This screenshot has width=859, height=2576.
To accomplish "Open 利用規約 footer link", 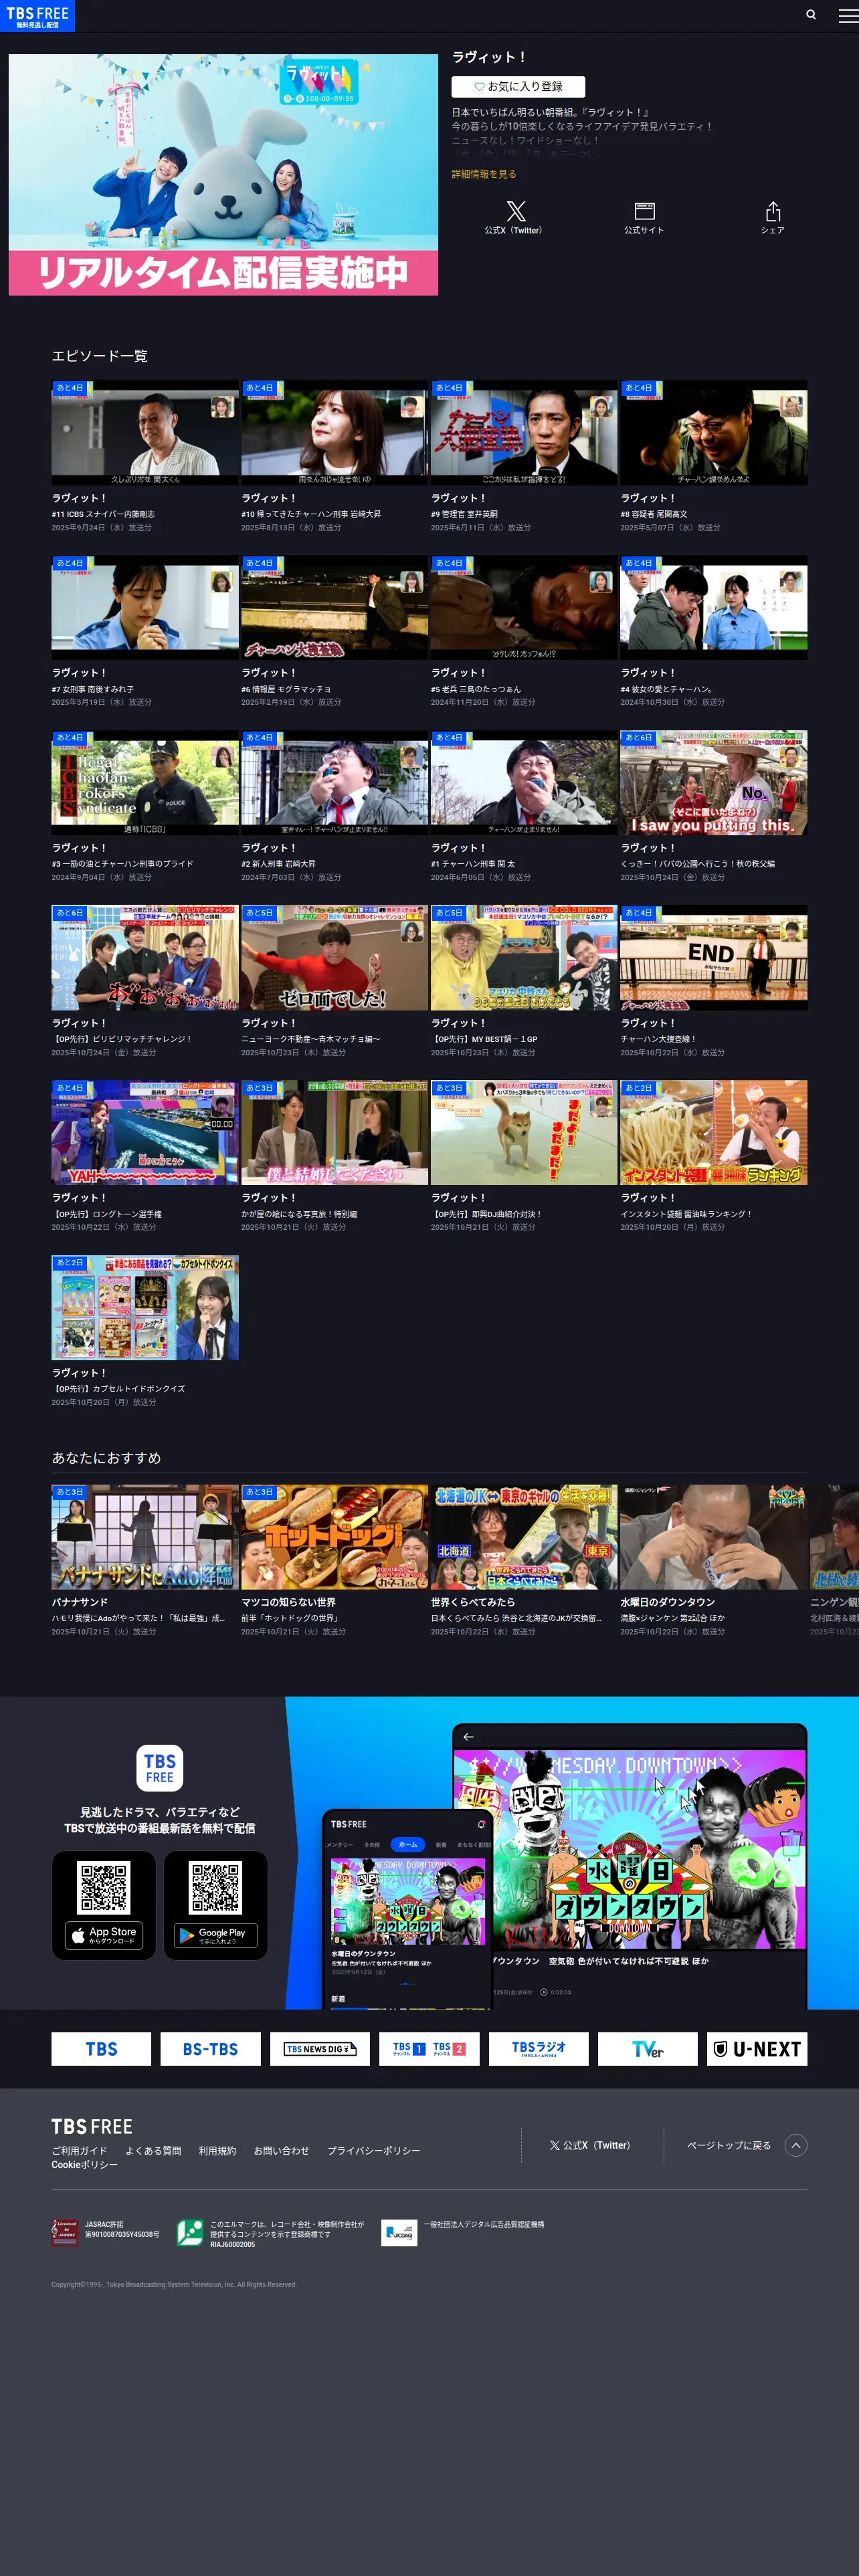I will tap(217, 2151).
